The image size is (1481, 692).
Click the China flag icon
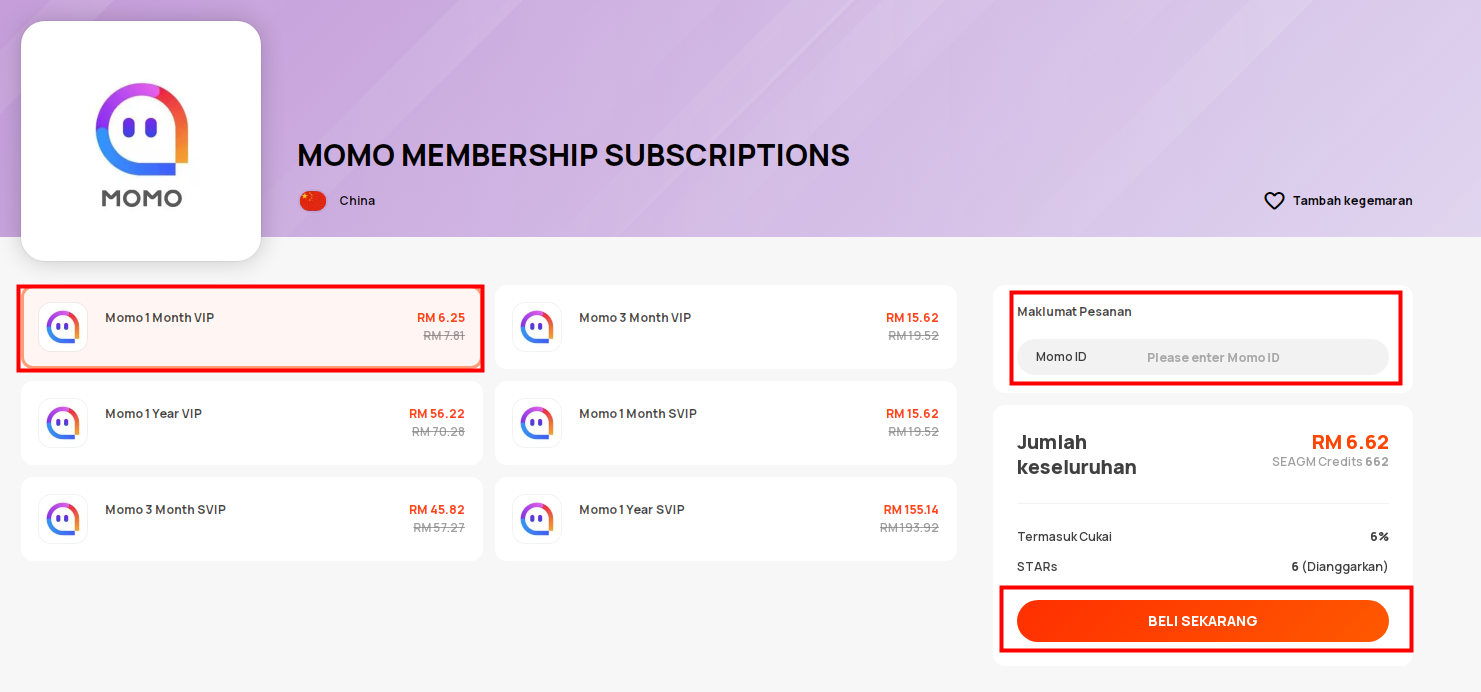click(x=313, y=201)
